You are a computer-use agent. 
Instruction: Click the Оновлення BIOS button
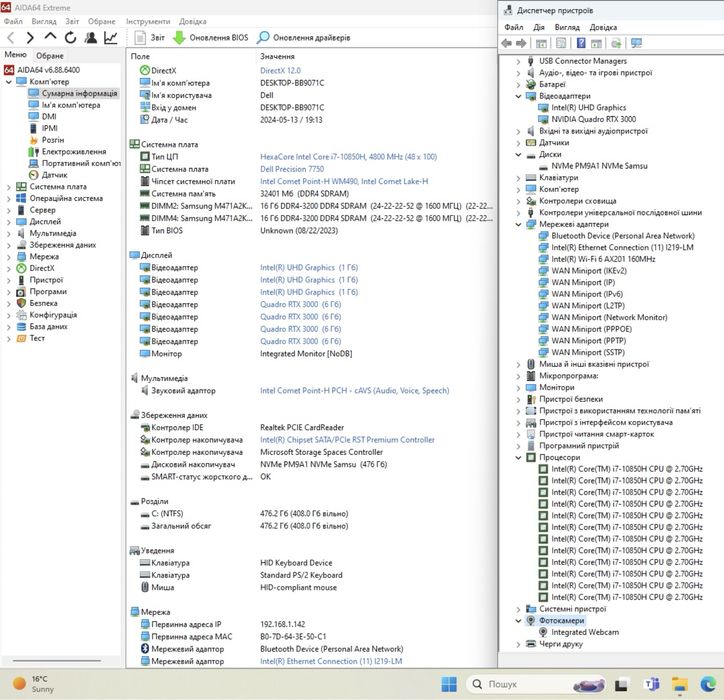(x=211, y=37)
